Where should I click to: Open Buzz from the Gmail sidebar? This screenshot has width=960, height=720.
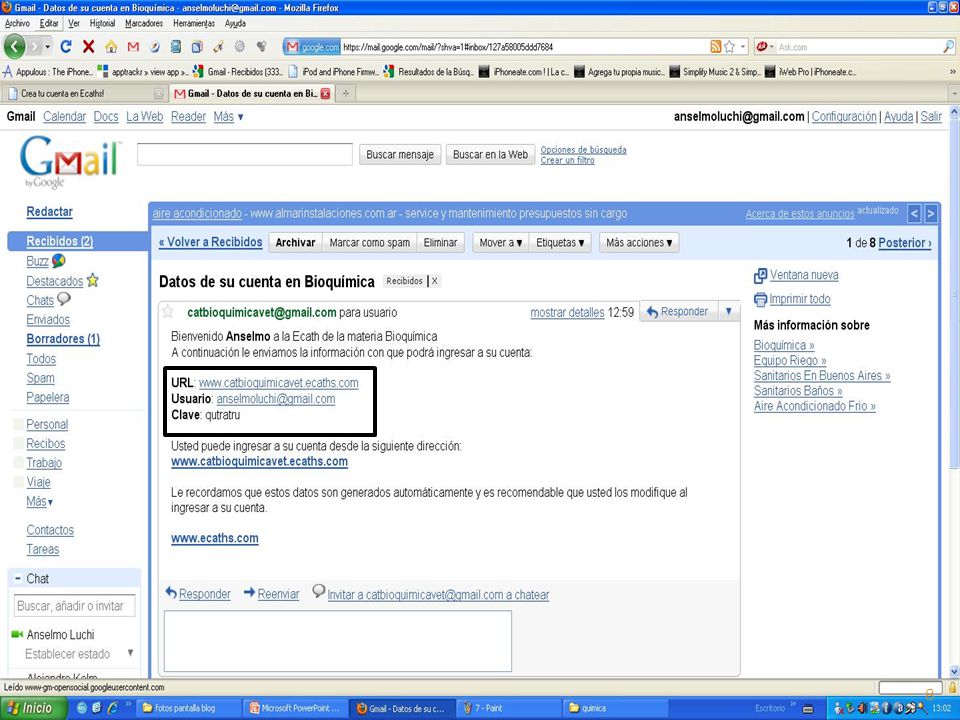[37, 261]
